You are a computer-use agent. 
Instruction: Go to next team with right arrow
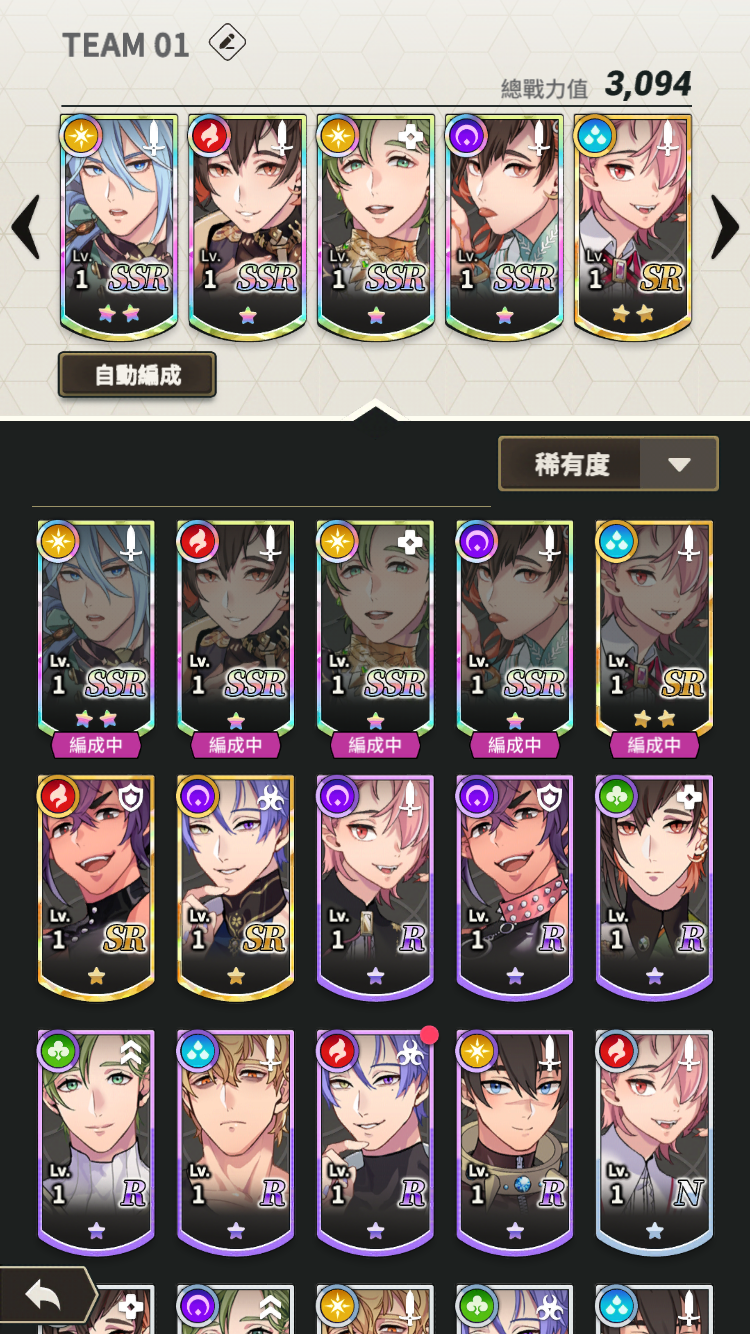[x=725, y=228]
